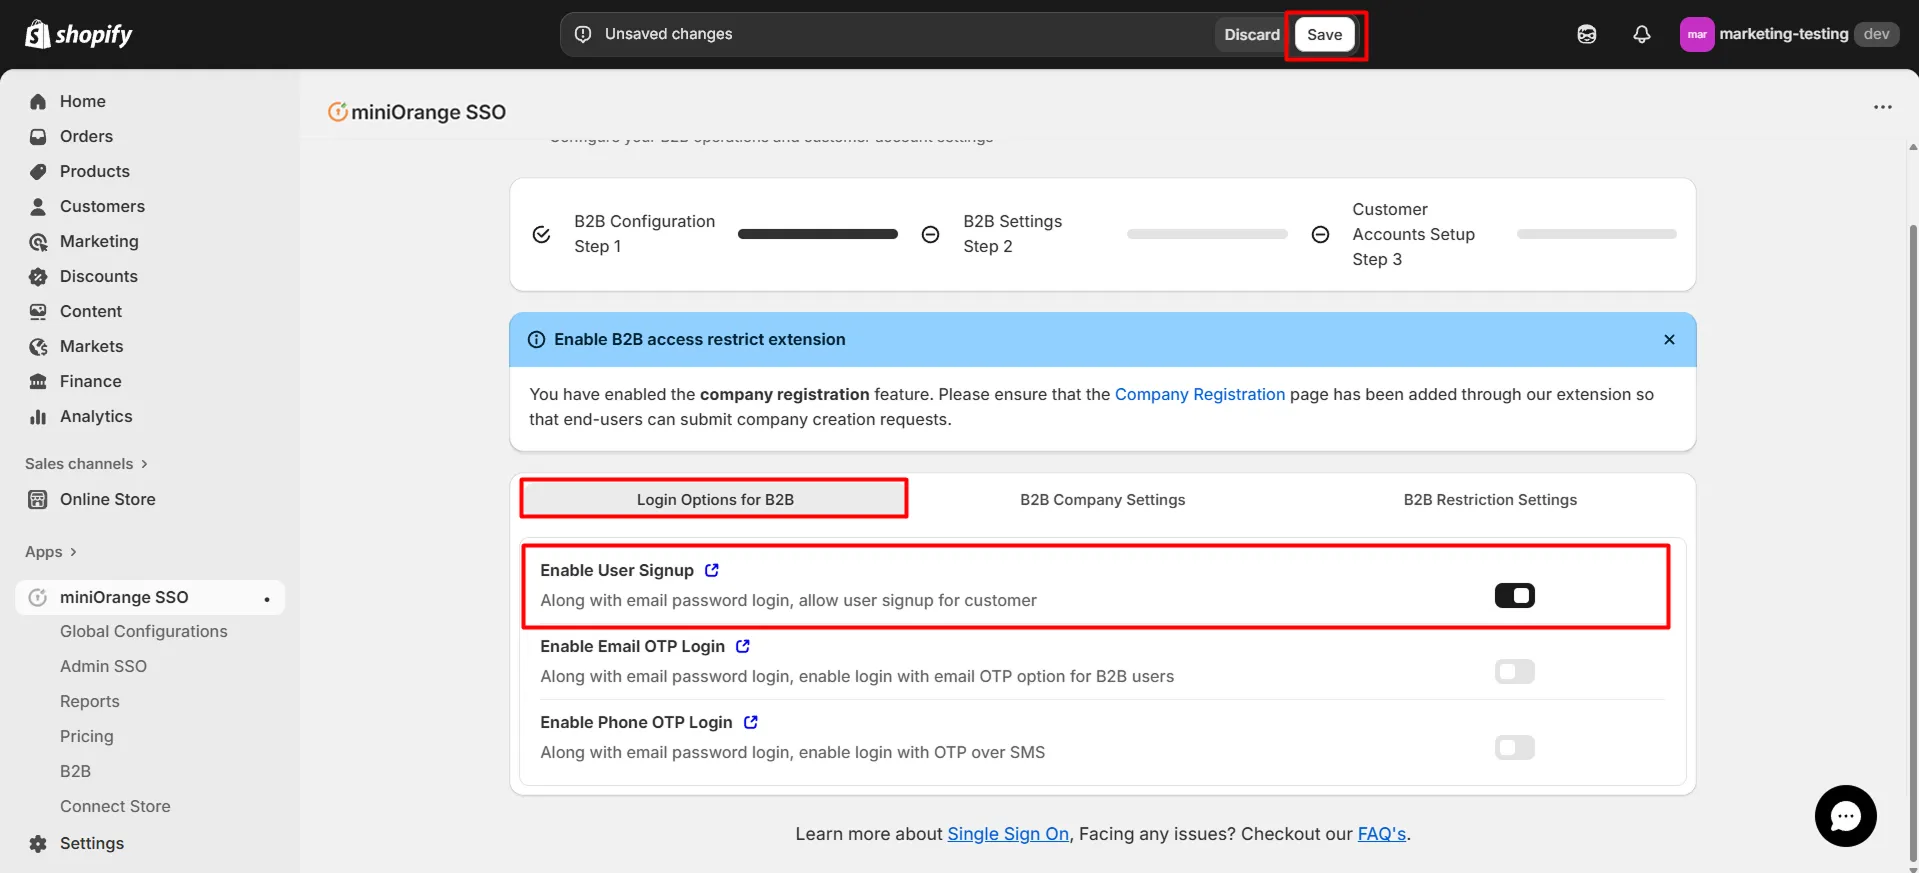Open Pricing submenu item
This screenshot has height=873, width=1919.
(86, 736)
